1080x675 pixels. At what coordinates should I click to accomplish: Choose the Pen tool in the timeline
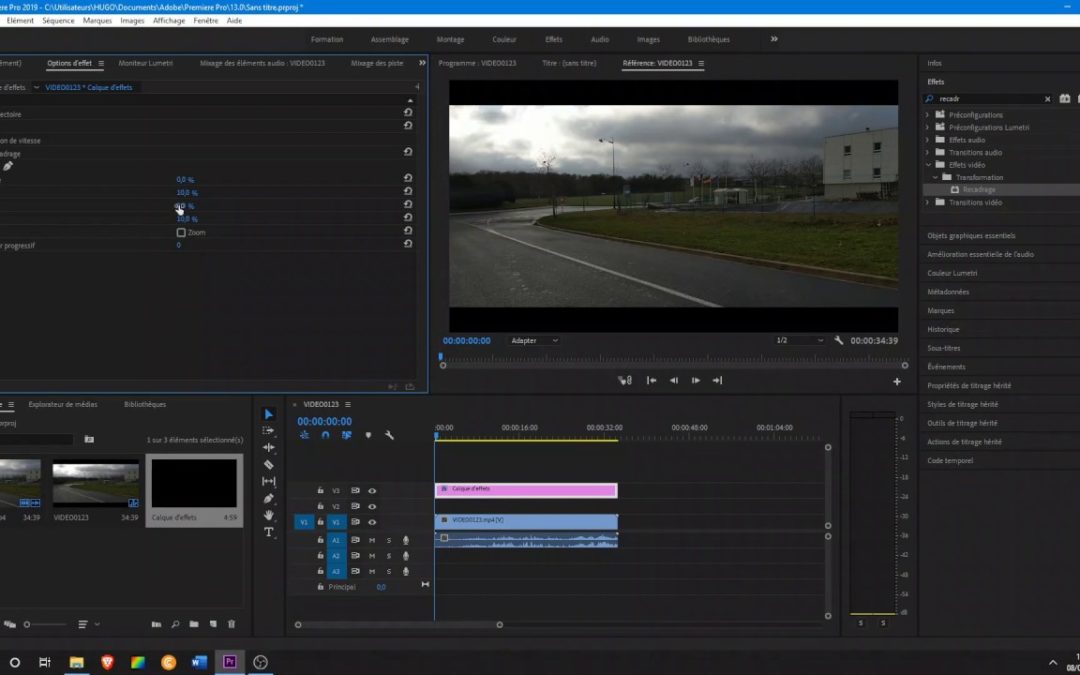click(x=268, y=497)
